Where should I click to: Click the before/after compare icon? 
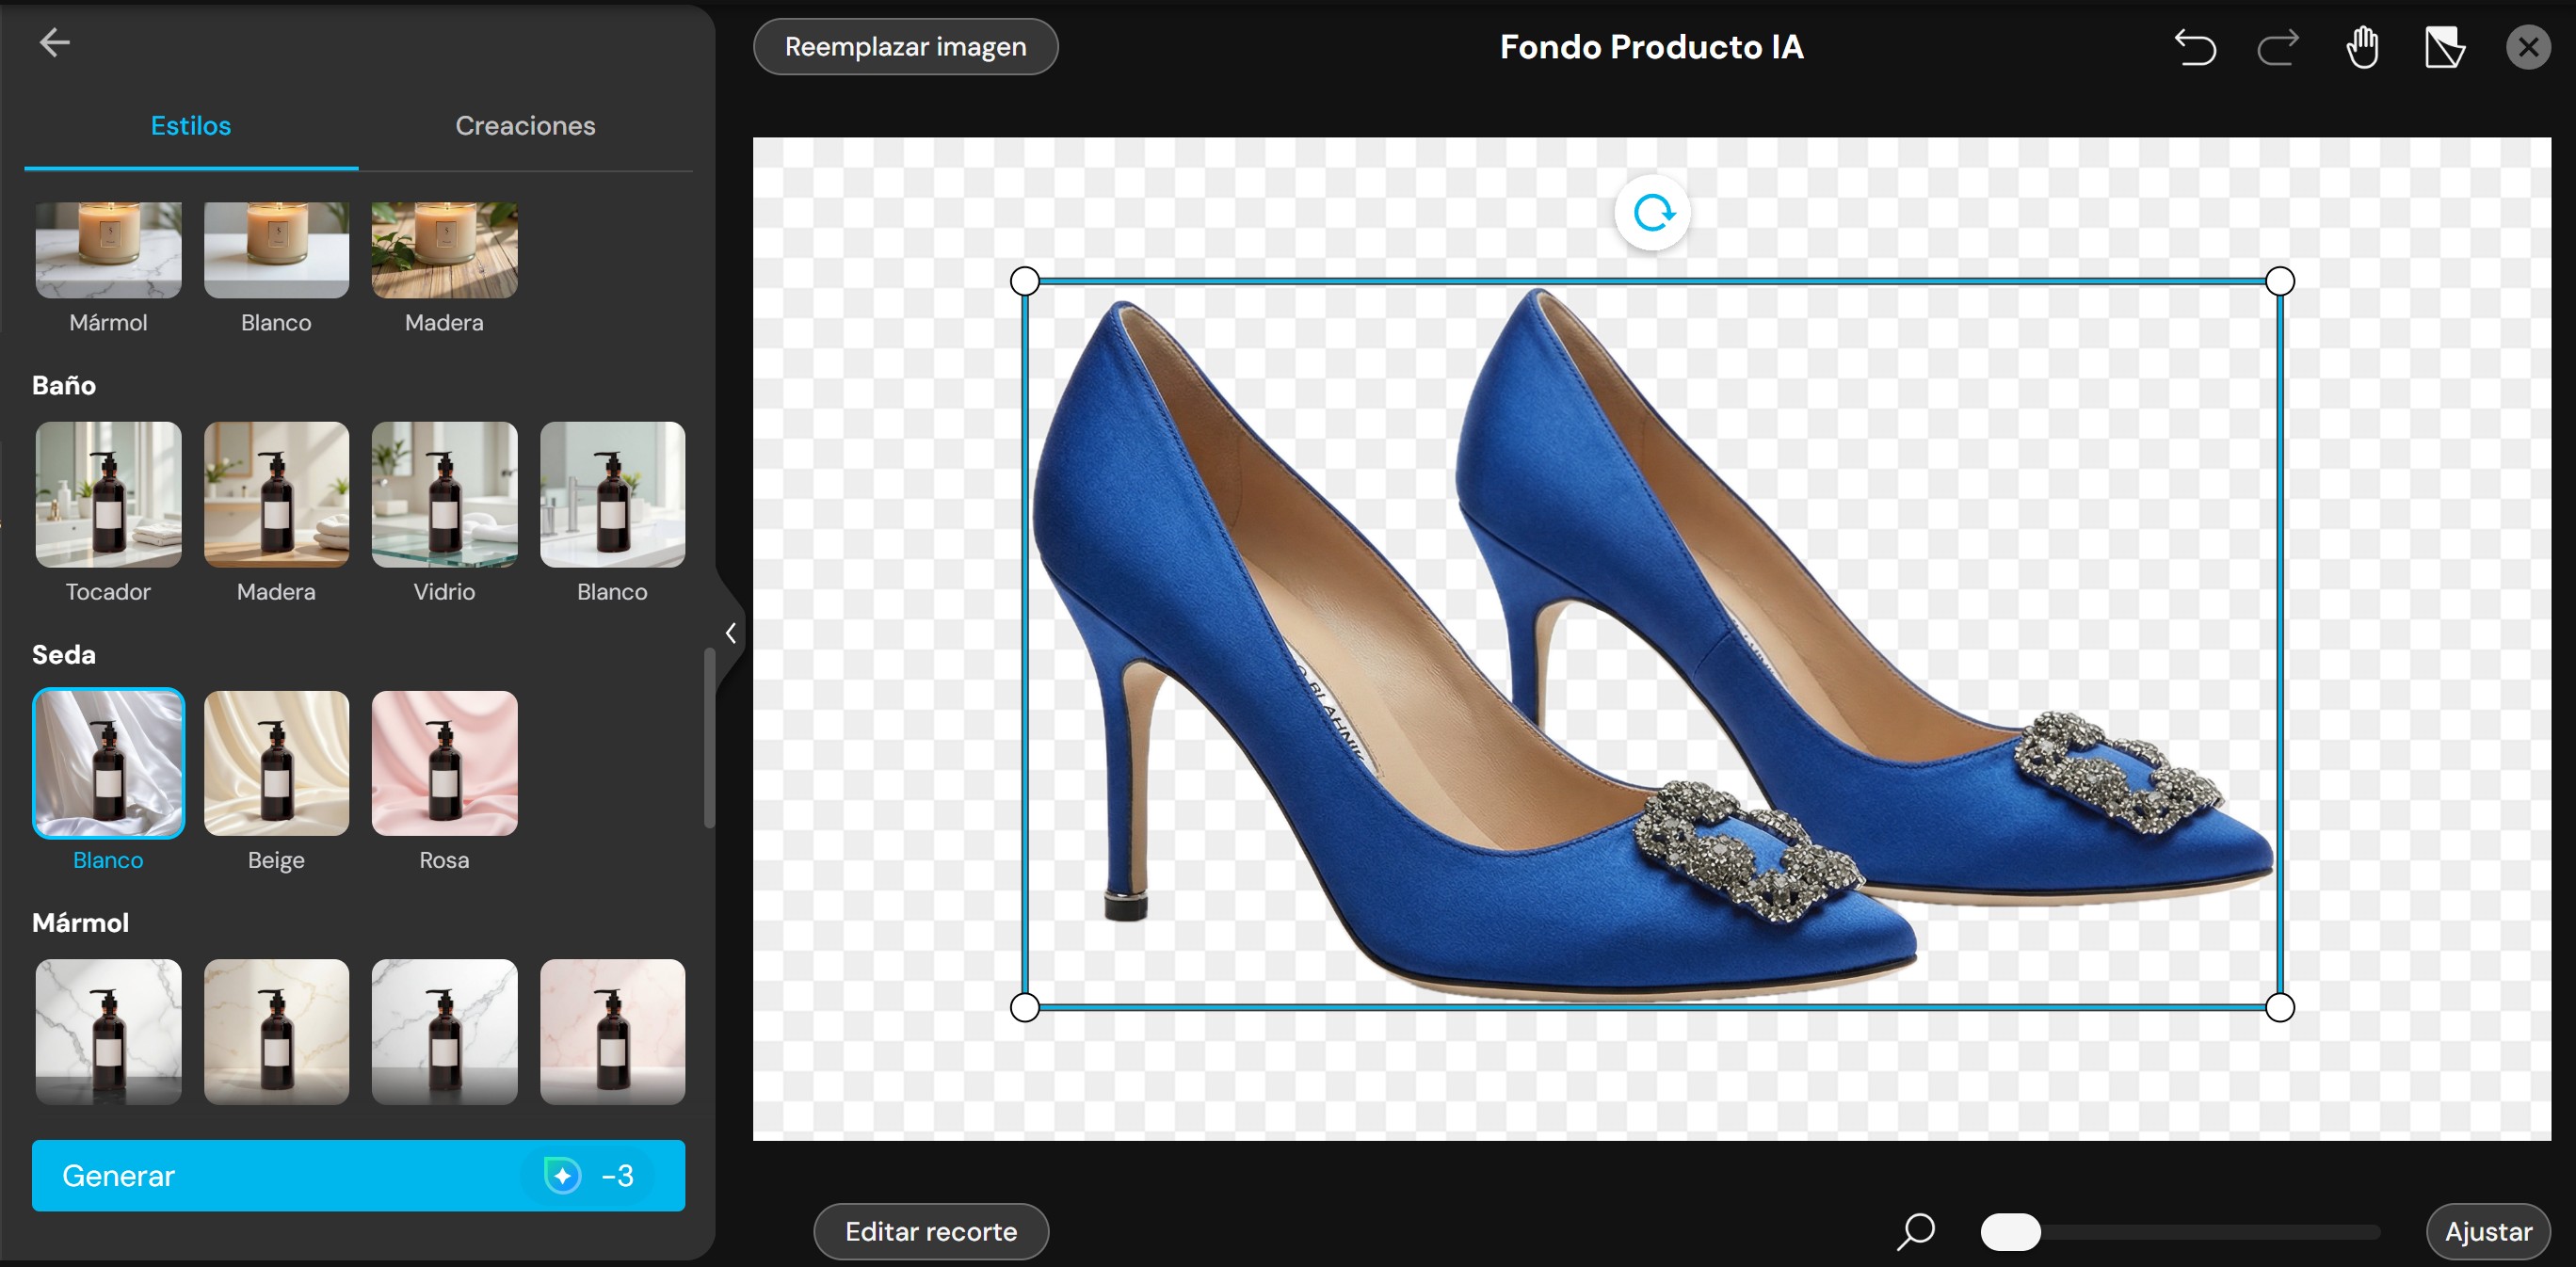[2445, 47]
